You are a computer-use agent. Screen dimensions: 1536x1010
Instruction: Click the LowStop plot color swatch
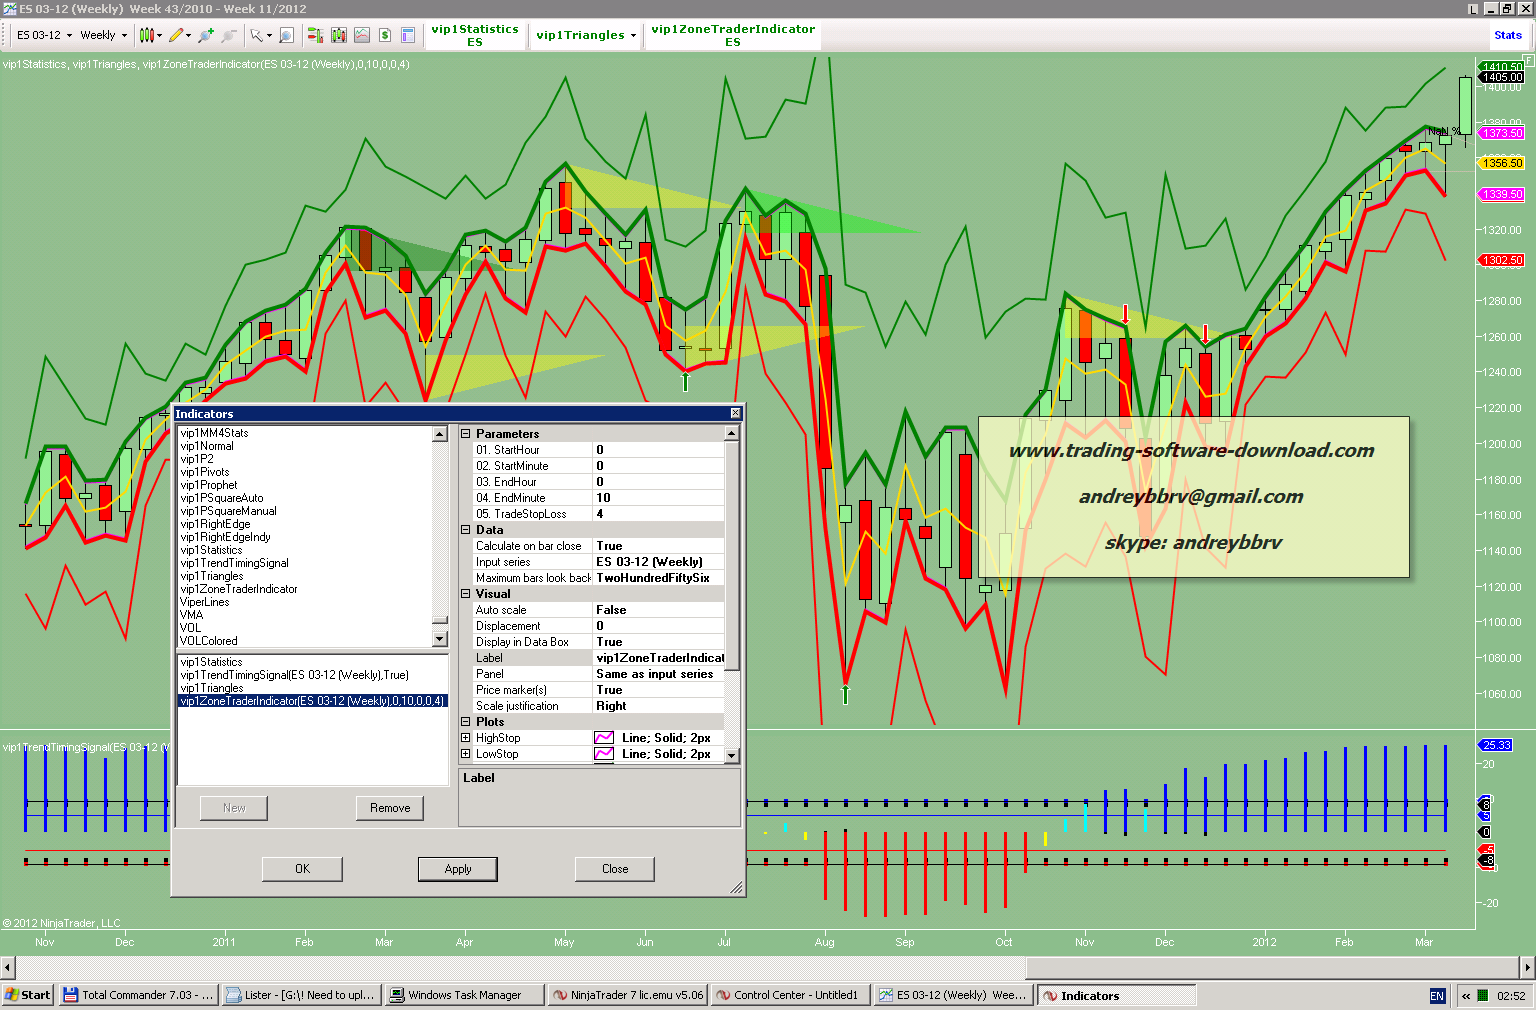[x=604, y=754]
